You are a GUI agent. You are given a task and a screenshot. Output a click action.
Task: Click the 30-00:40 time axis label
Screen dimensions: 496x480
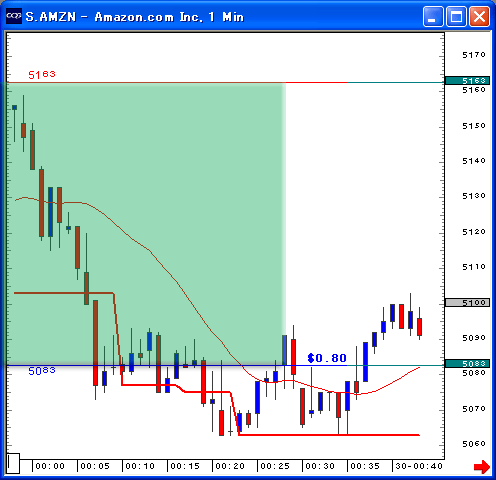[419, 466]
